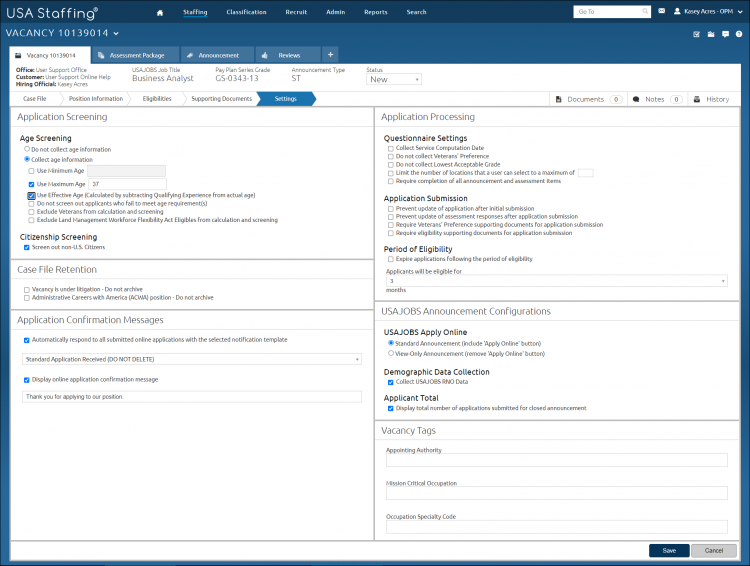Click the Notes button
The image size is (750, 566).
(657, 99)
